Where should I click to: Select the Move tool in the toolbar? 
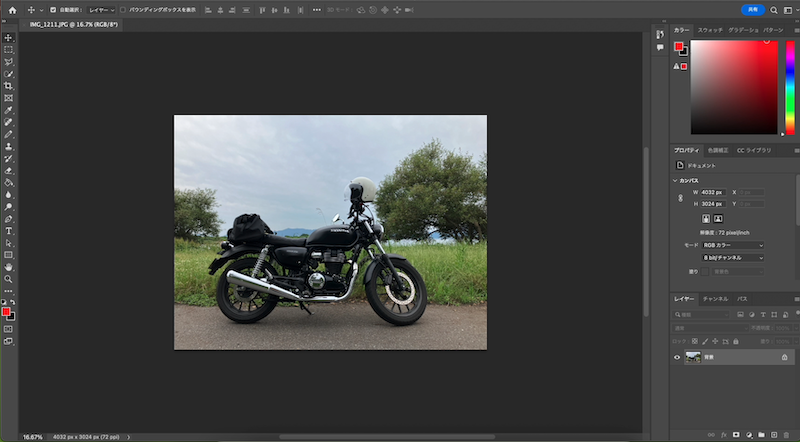pyautogui.click(x=8, y=38)
